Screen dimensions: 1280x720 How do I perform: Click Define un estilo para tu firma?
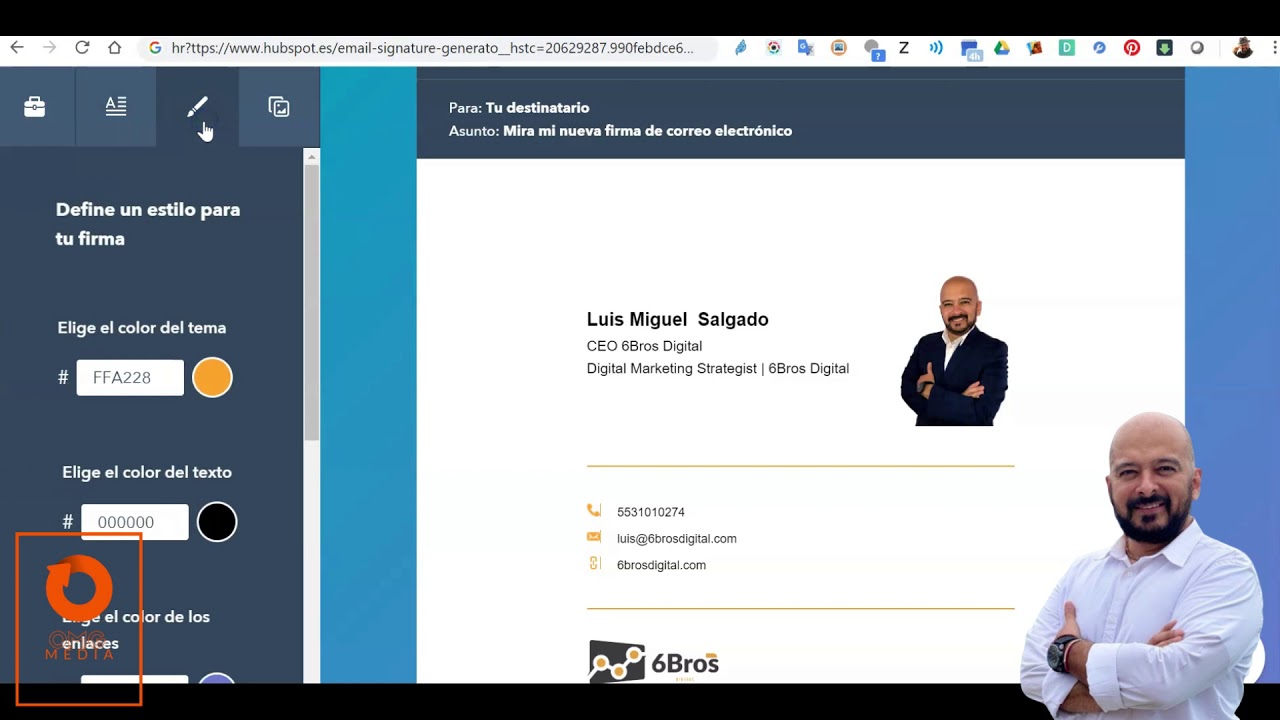148,224
